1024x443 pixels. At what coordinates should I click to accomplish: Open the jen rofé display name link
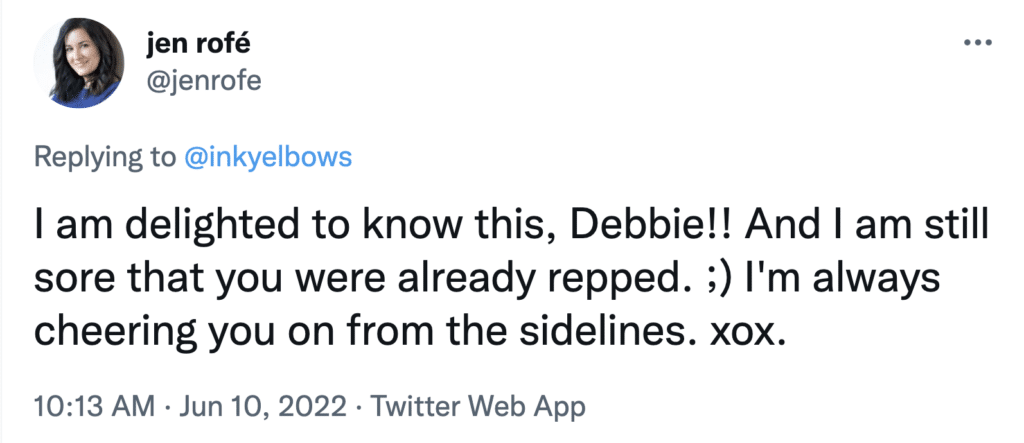198,46
